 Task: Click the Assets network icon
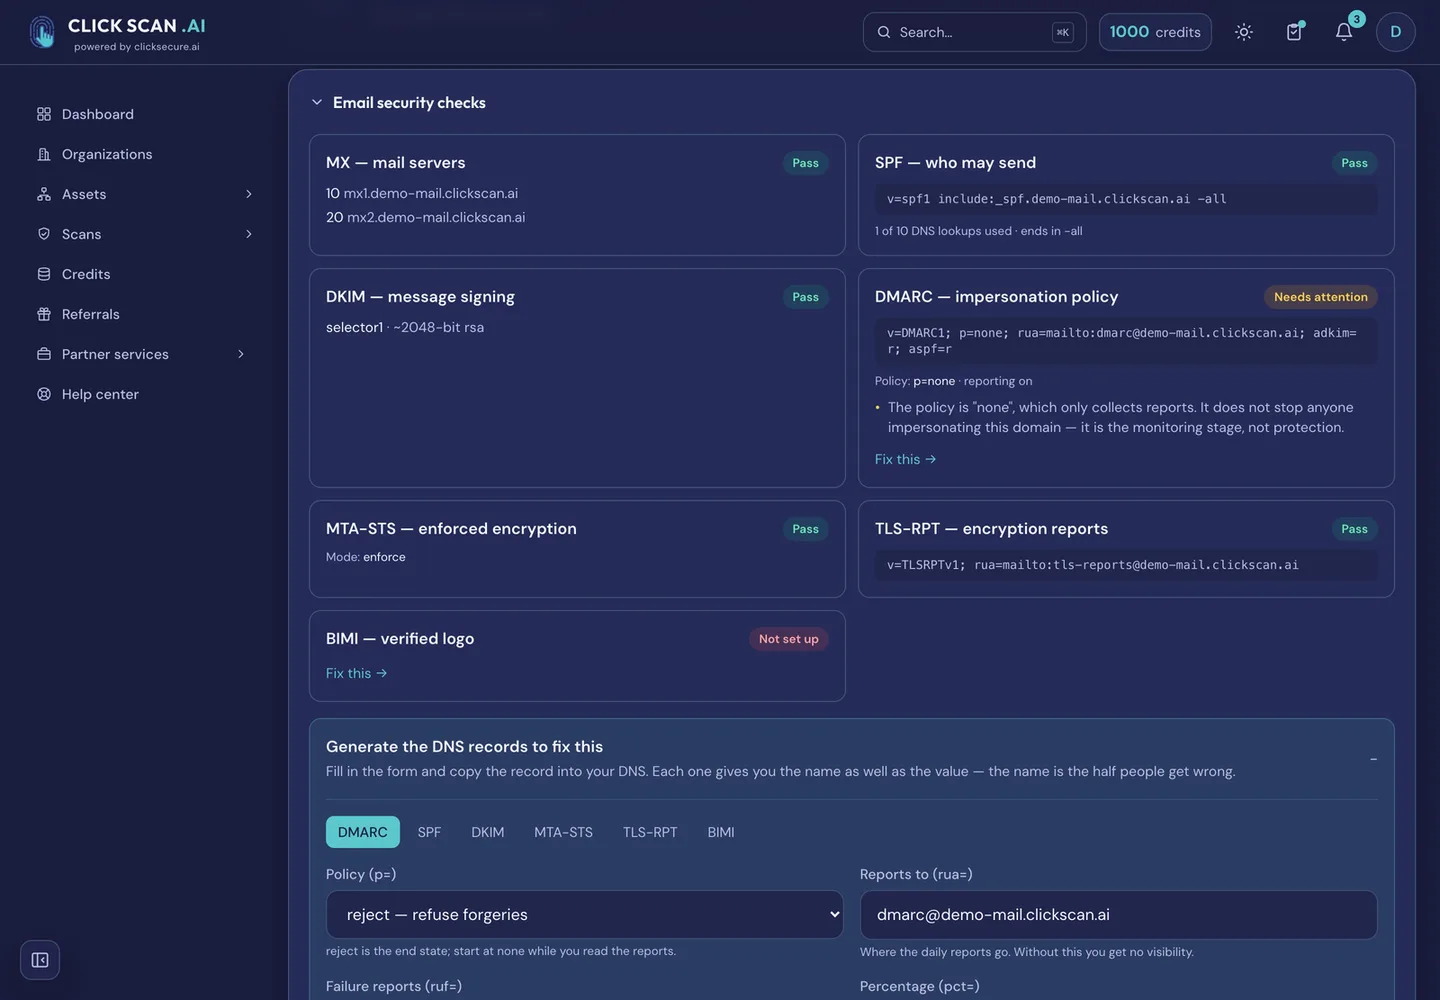(x=44, y=194)
